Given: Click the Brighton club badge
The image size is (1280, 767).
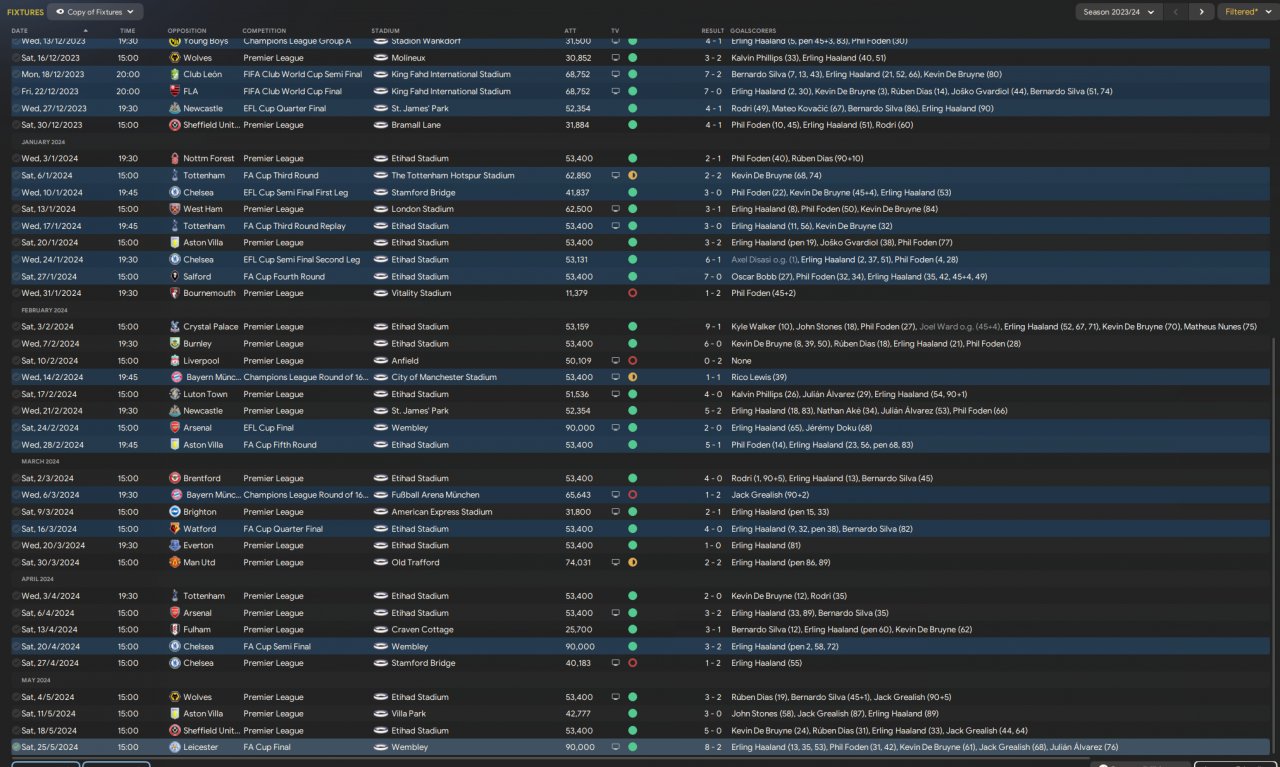Looking at the screenshot, I should click(175, 512).
